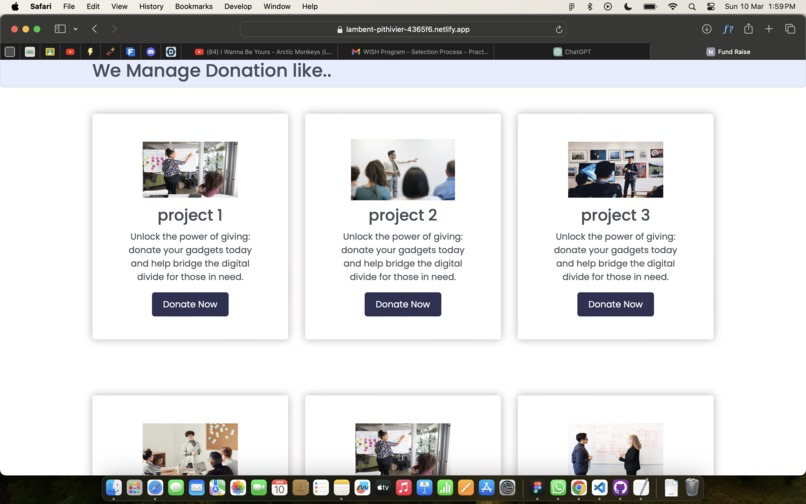
Task: Open the blue f? extension icon
Action: click(727, 29)
